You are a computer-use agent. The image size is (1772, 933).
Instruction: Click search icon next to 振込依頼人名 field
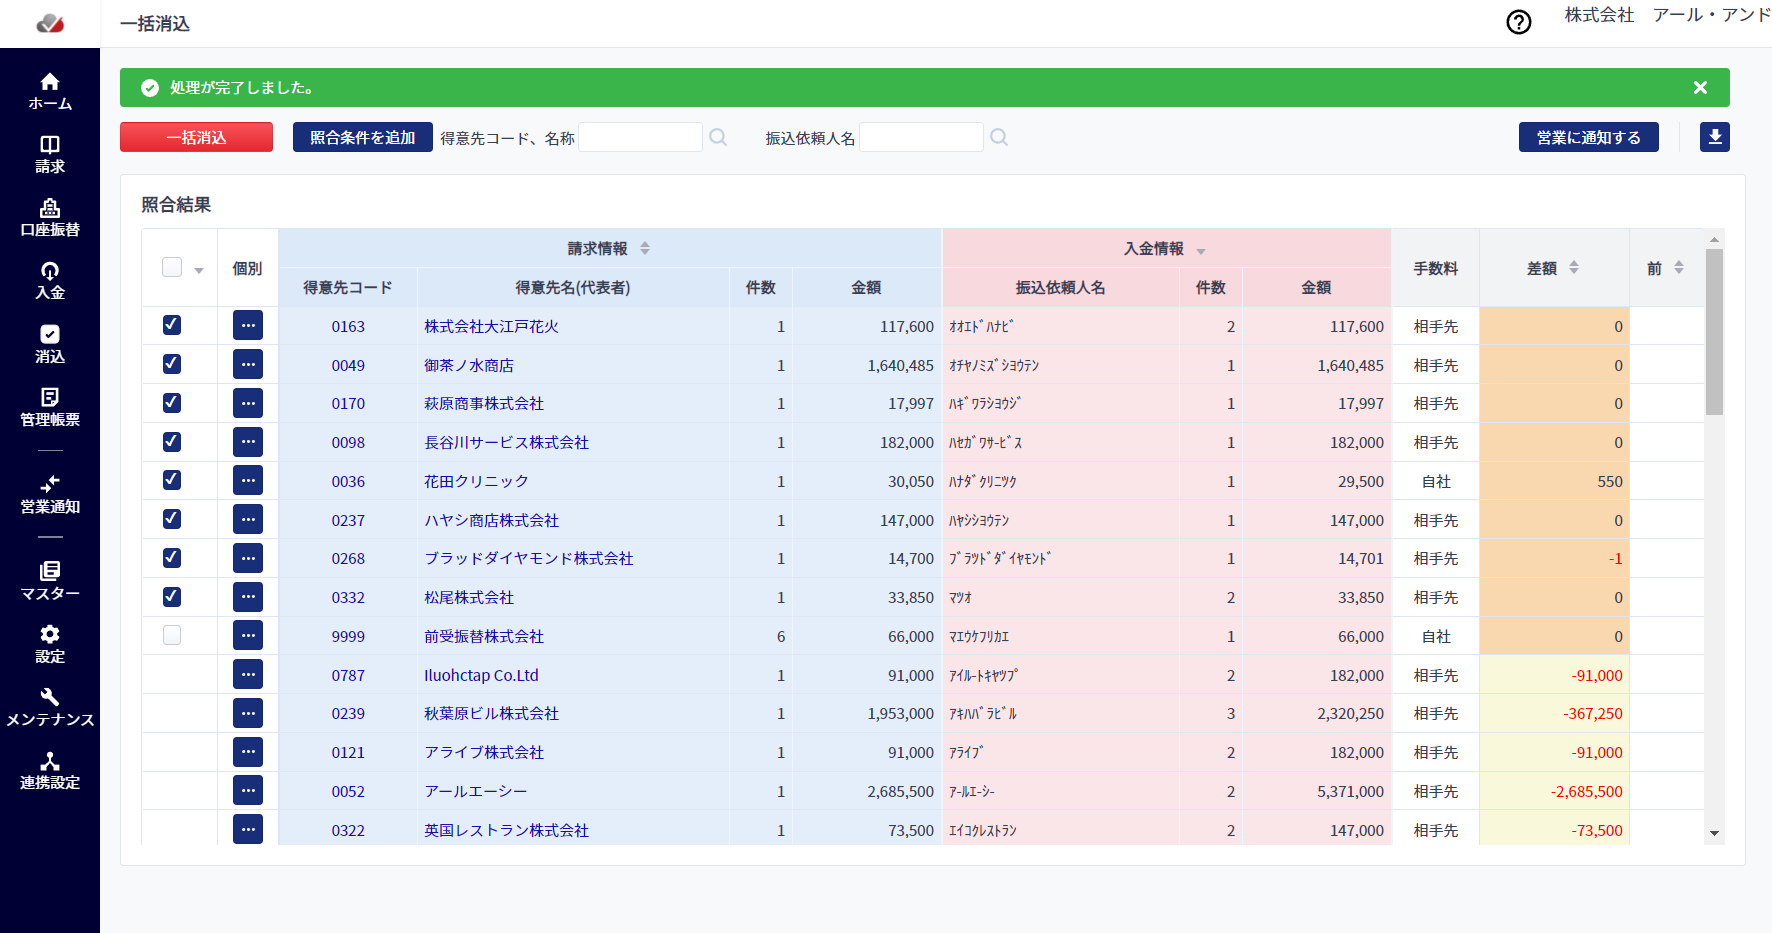click(999, 137)
